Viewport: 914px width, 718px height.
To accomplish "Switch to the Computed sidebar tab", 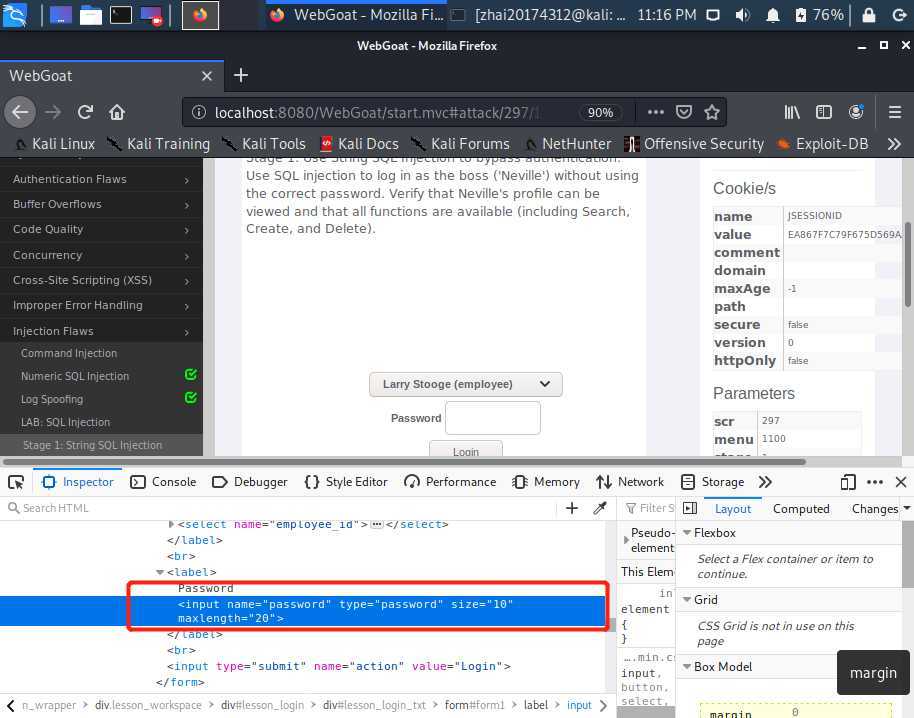I will click(801, 509).
